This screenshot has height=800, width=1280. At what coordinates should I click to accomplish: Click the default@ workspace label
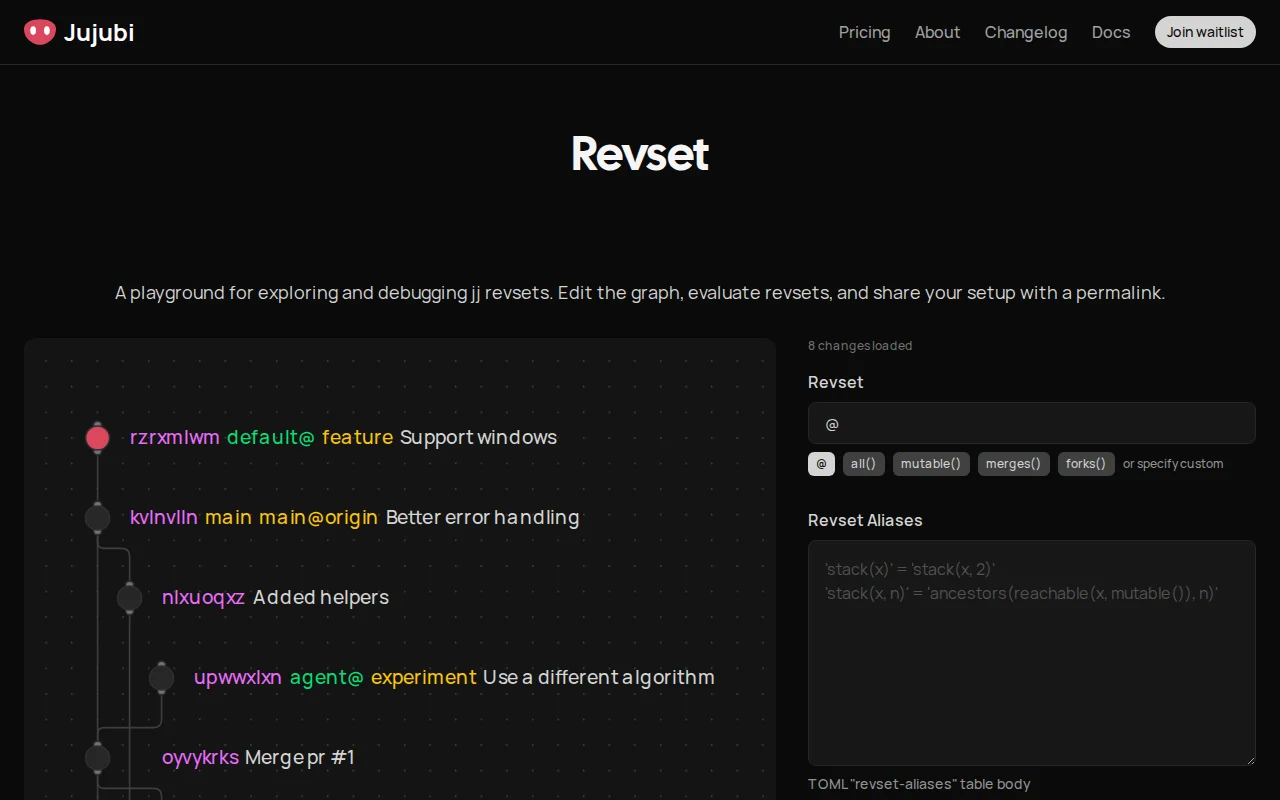pyautogui.click(x=271, y=437)
